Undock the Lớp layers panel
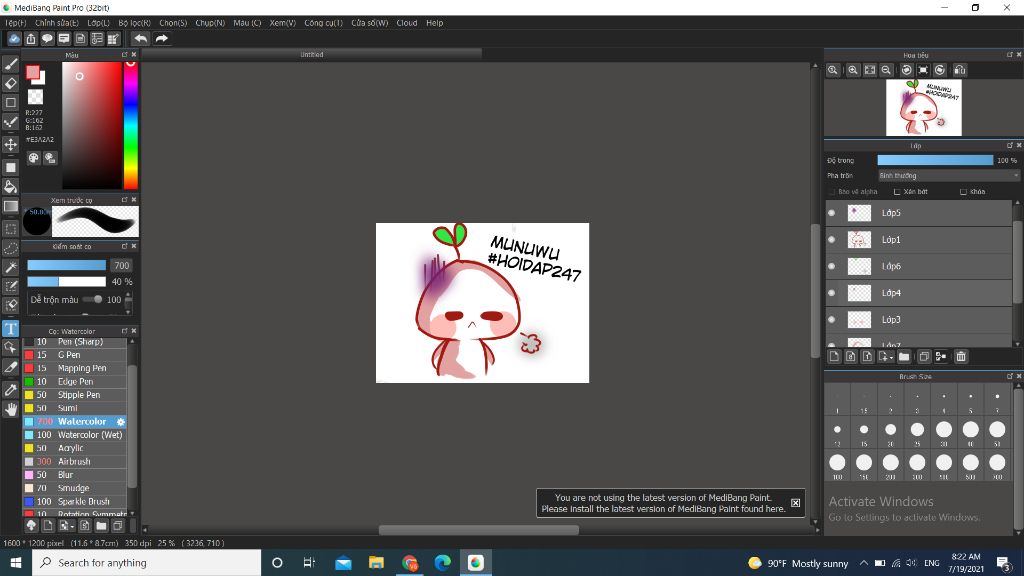This screenshot has width=1024, height=576. (1010, 146)
